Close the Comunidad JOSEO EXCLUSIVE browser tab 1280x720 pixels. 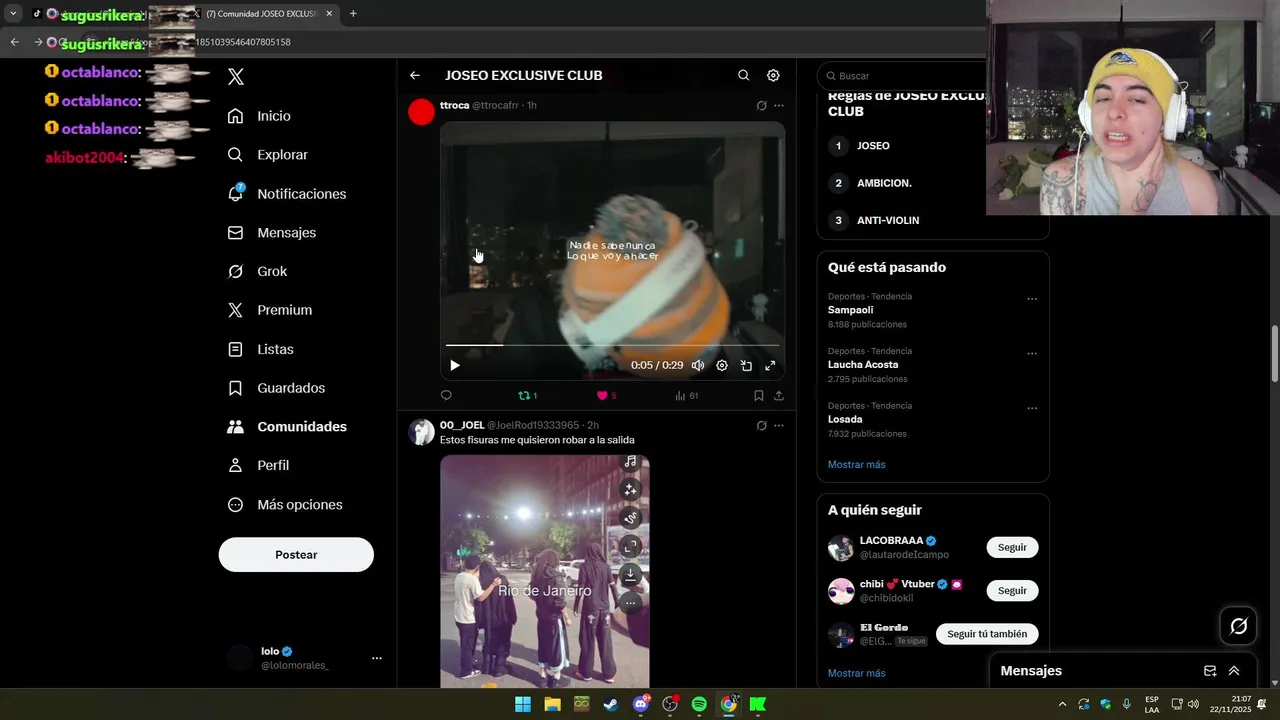tap(329, 14)
